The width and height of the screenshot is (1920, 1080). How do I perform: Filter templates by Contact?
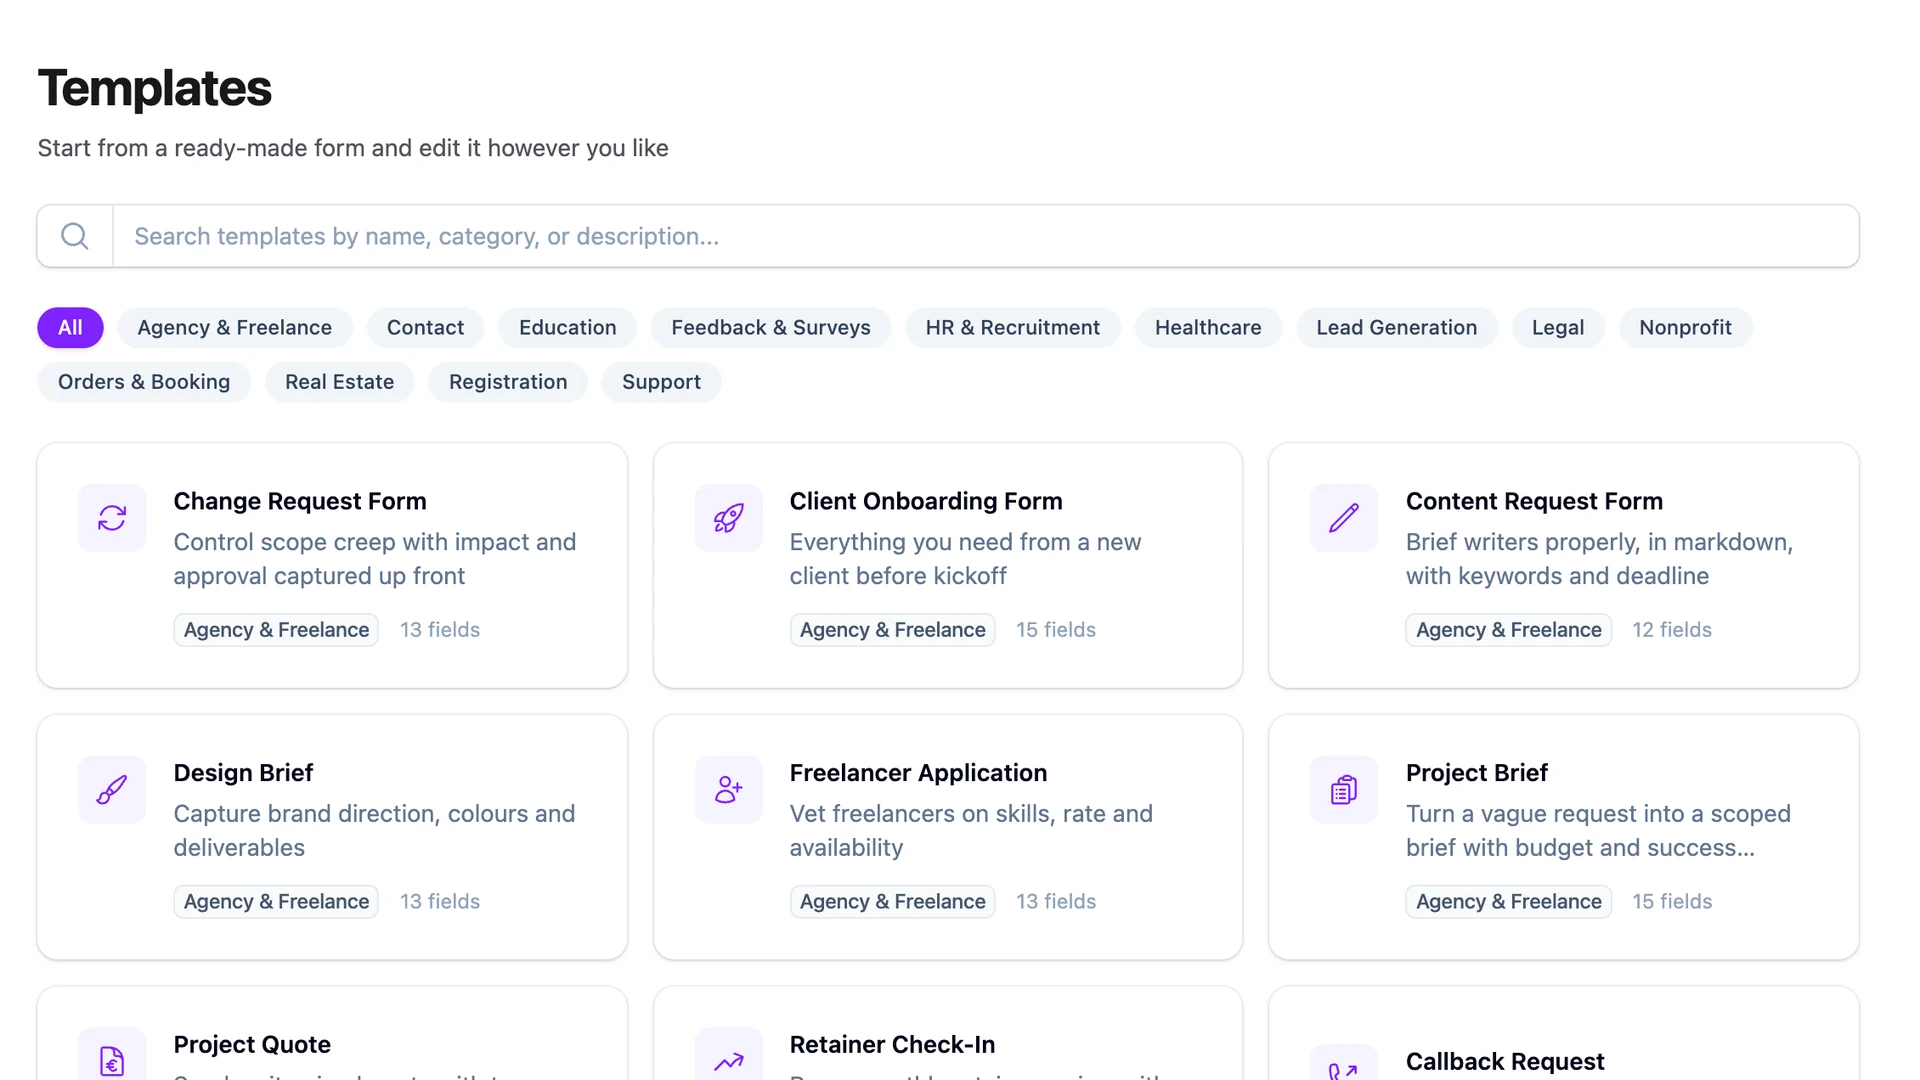click(425, 328)
